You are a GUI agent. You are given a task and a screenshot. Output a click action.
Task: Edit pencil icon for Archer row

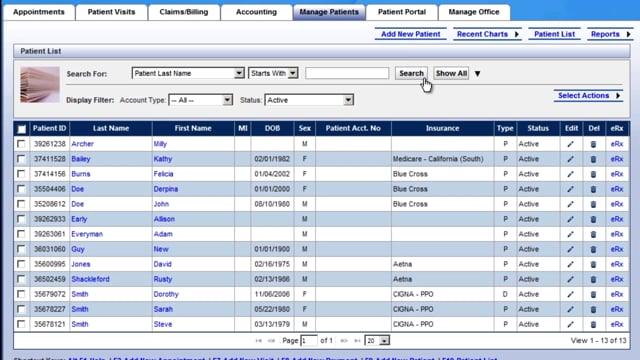571,144
